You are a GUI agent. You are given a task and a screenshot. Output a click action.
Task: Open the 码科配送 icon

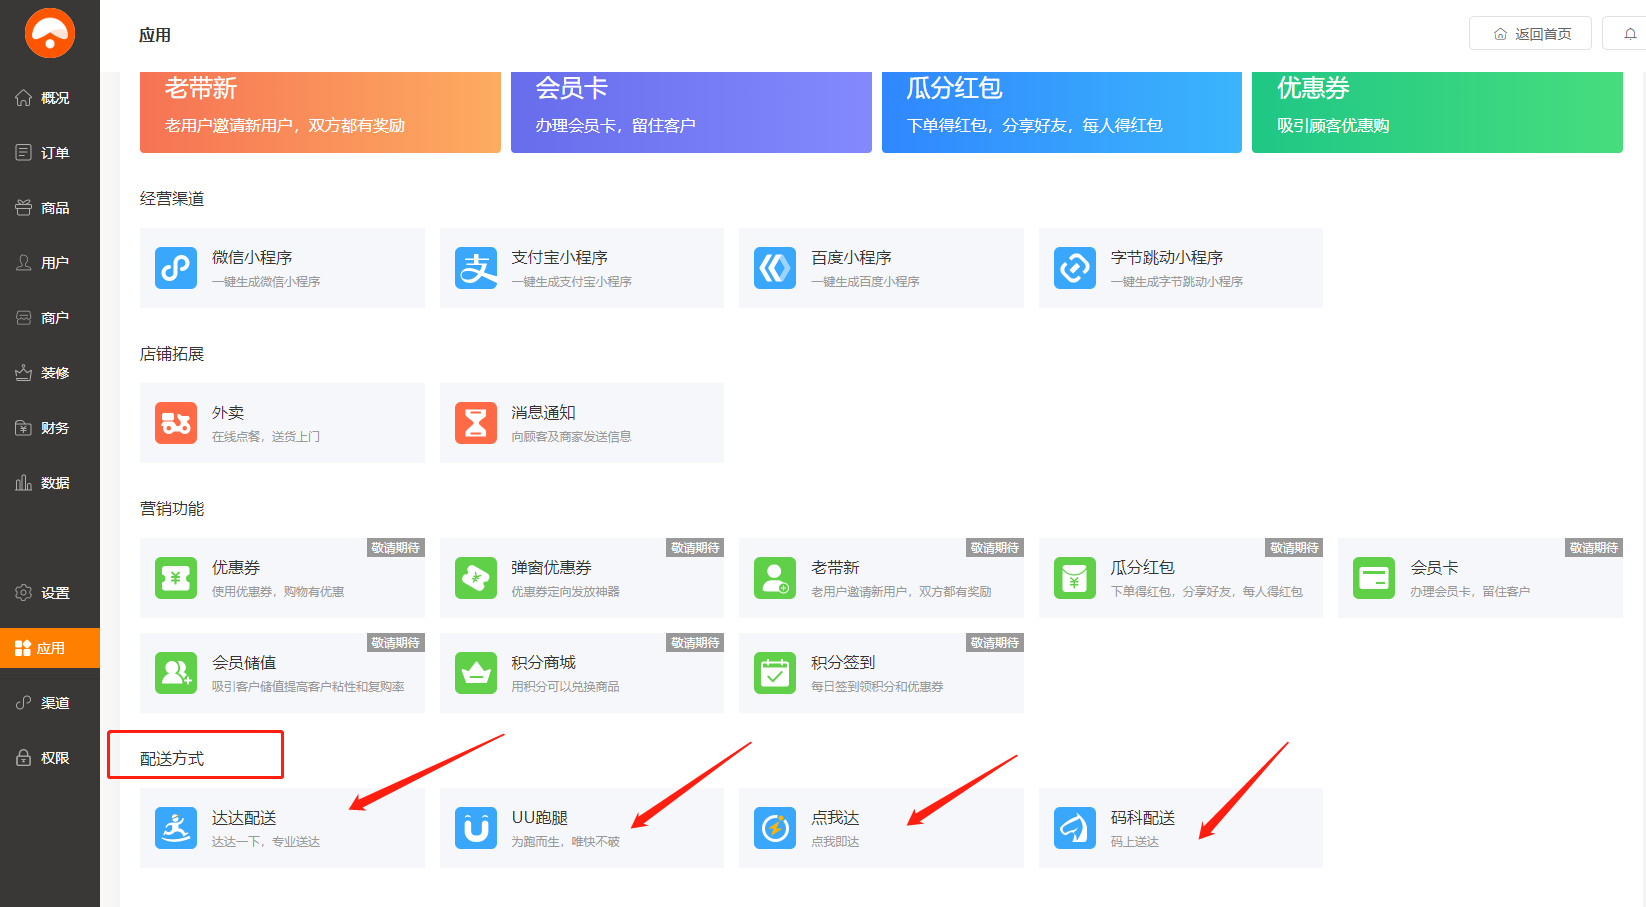click(x=1075, y=828)
